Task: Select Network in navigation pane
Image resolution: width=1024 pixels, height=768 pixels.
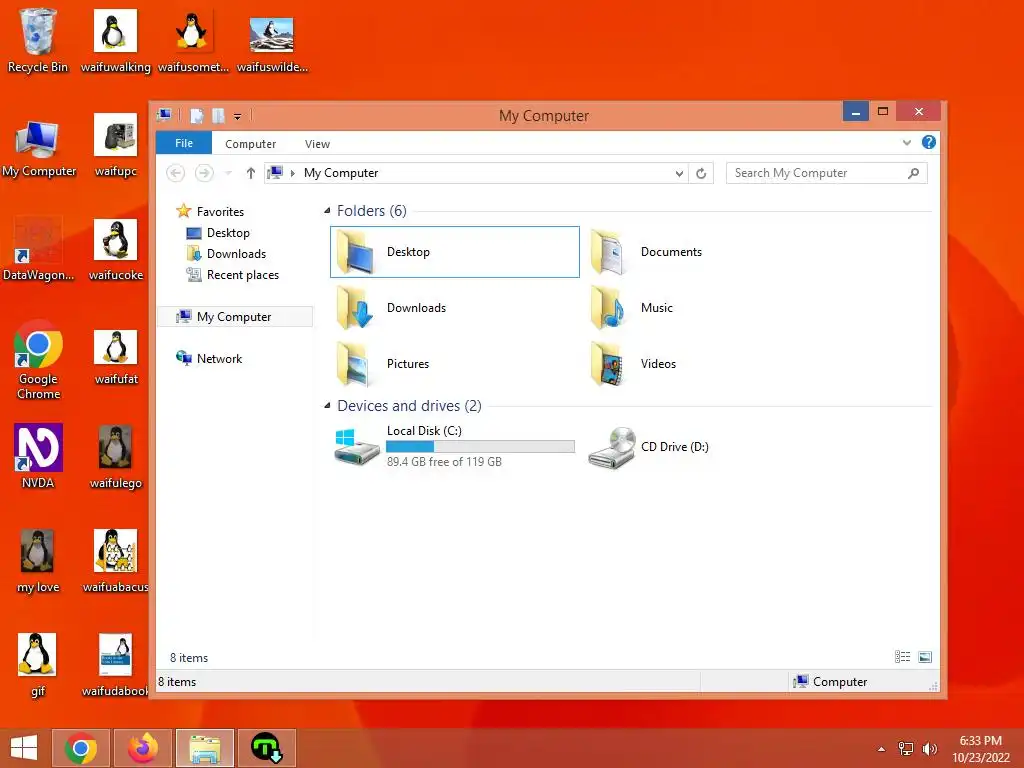Action: click(x=209, y=359)
